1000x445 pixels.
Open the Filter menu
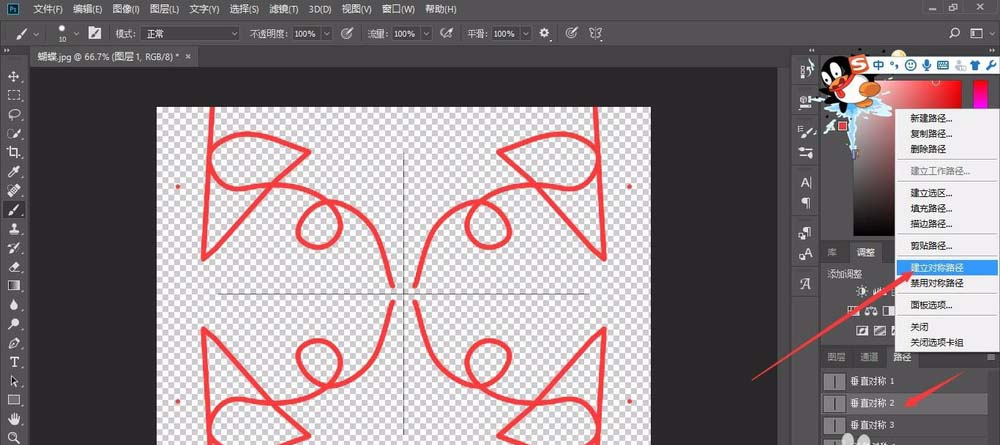pyautogui.click(x=284, y=9)
